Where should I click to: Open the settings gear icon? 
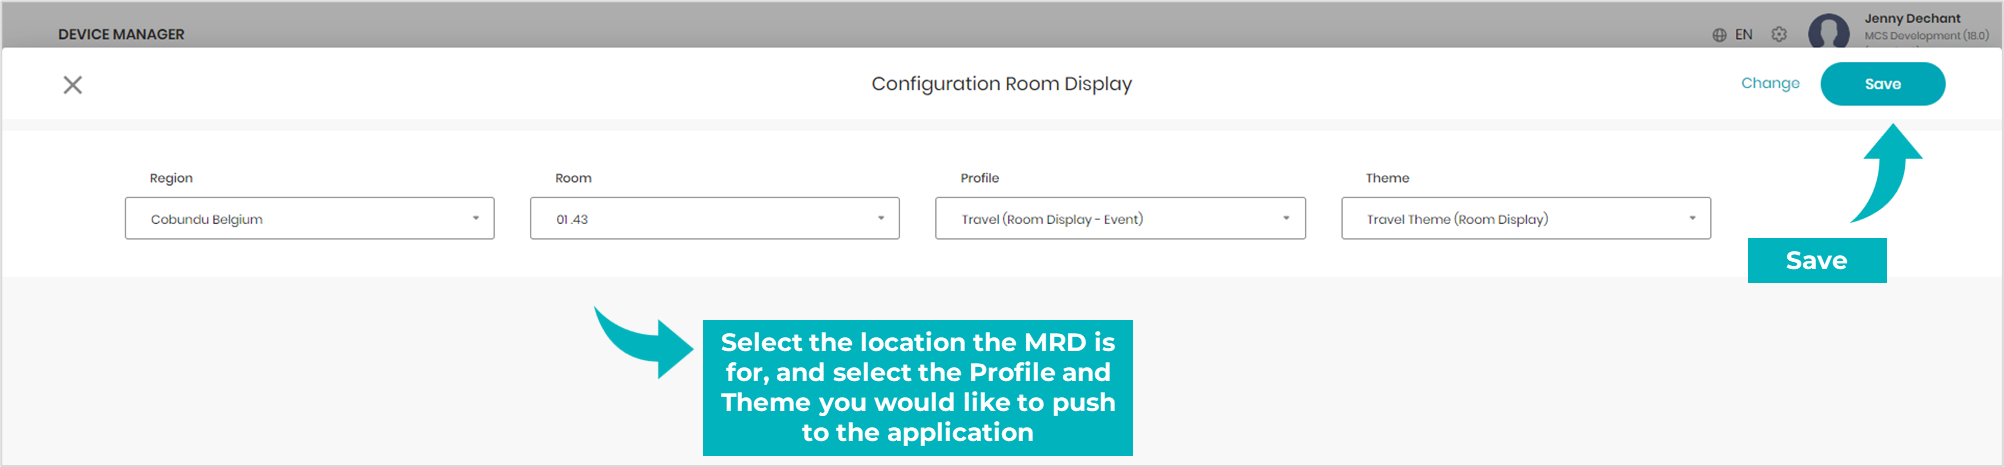pos(1779,34)
